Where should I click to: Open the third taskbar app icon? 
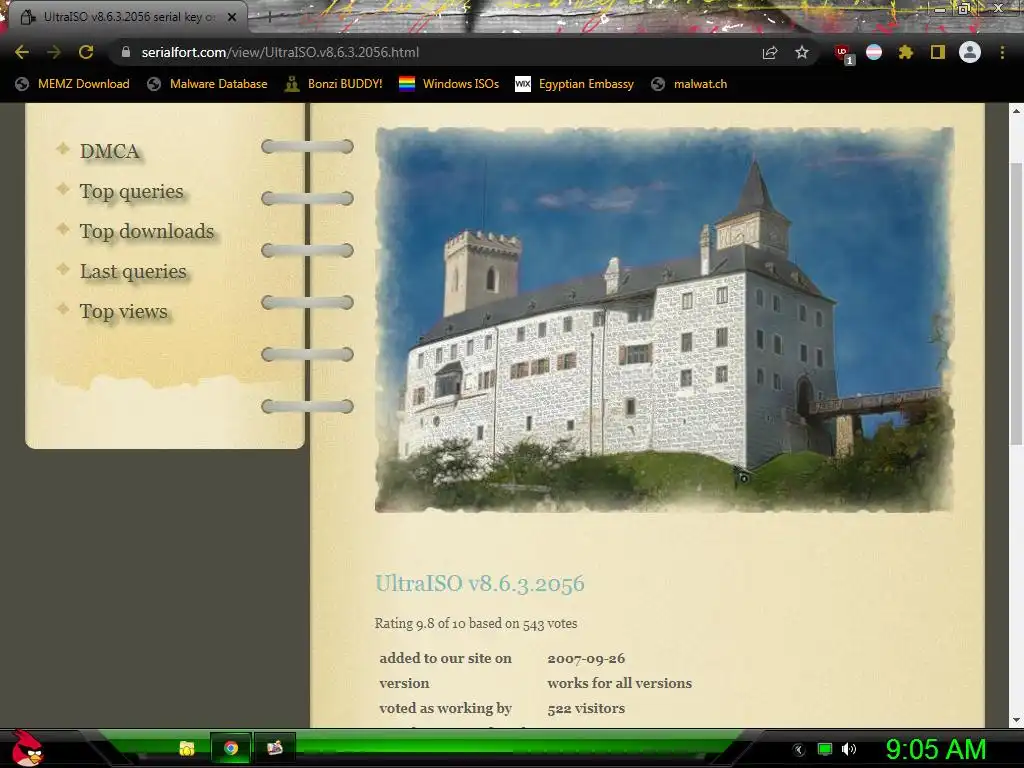coord(274,748)
